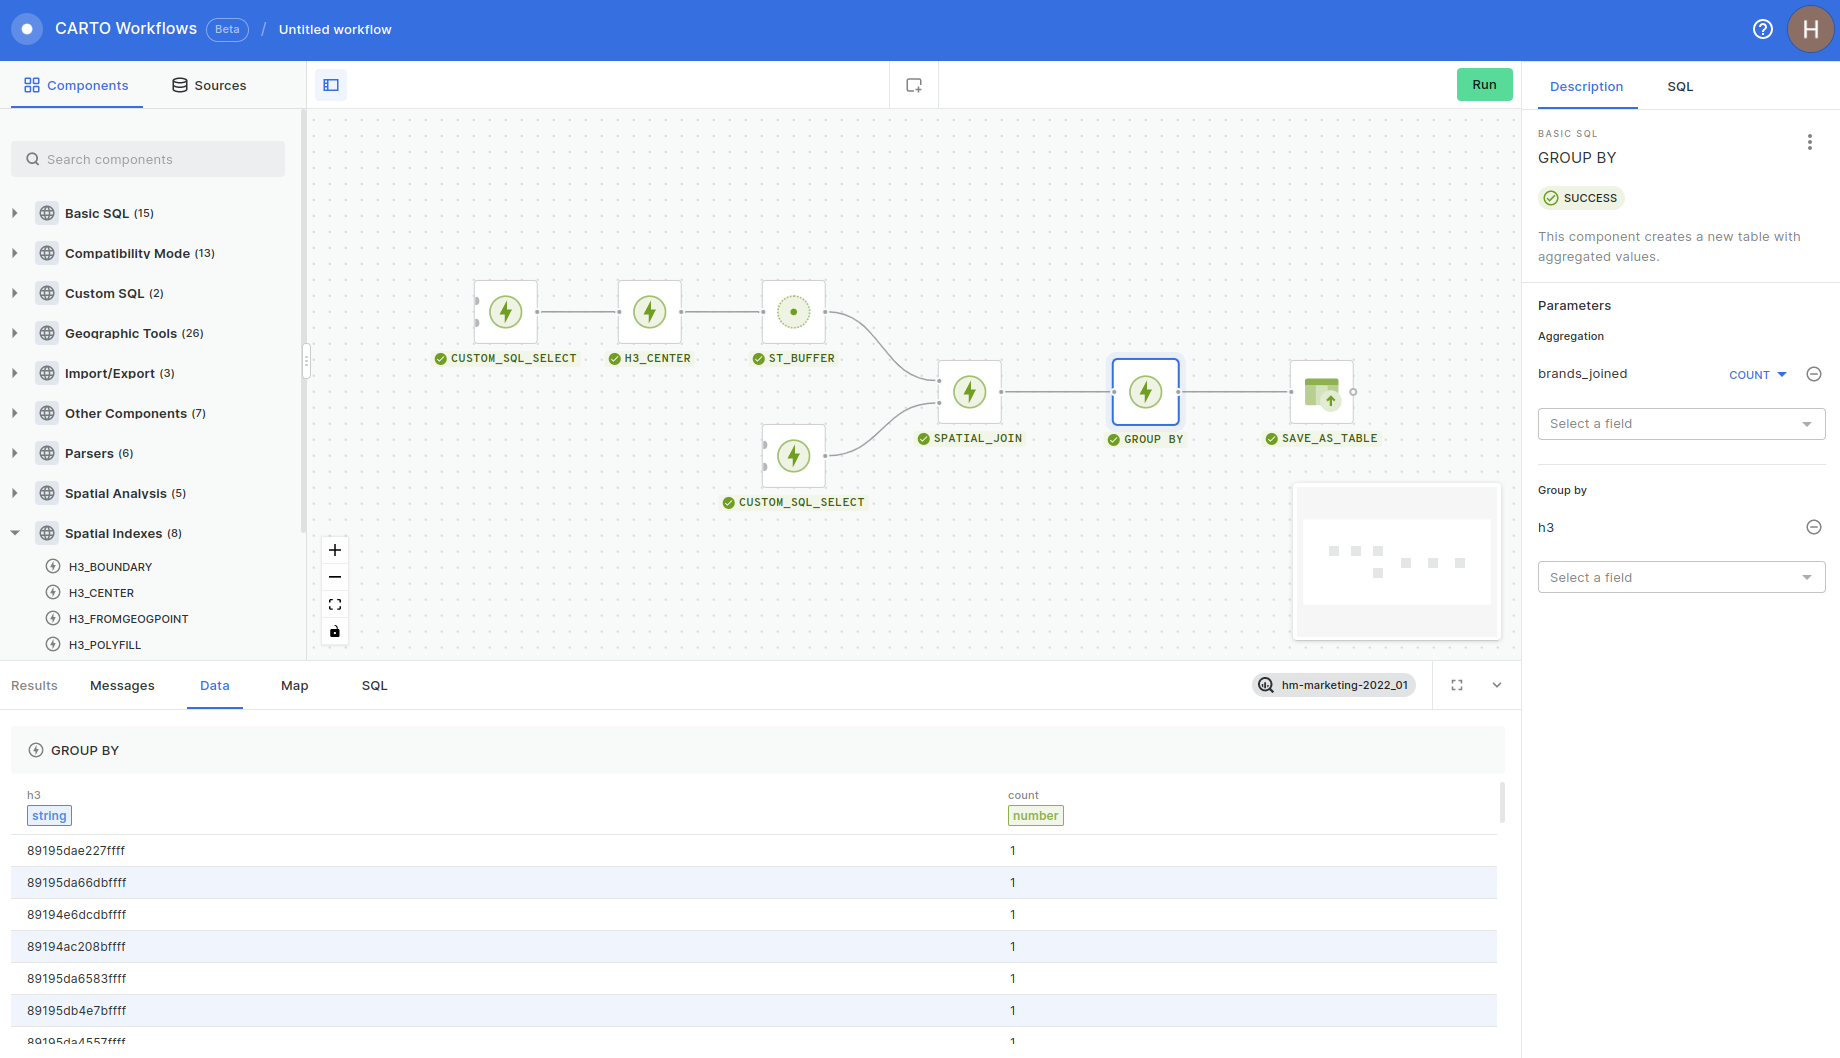The height and width of the screenshot is (1058, 1840).
Task: Click the Search components input field
Action: 147,159
